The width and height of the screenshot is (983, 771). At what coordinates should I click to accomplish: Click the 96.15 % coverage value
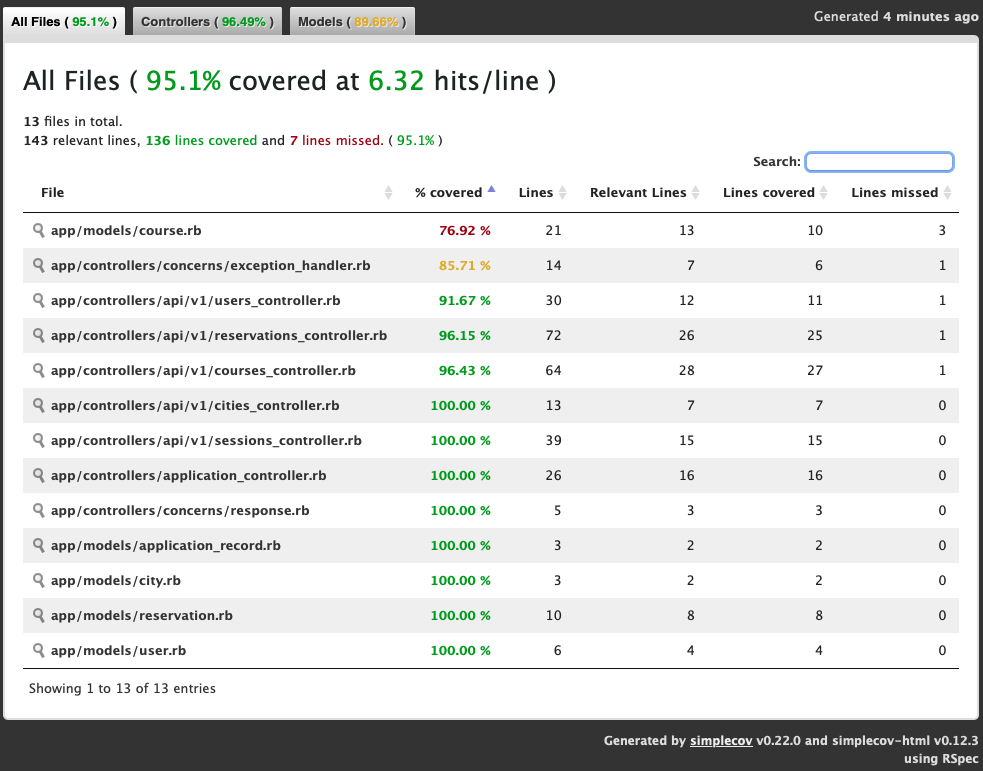tap(465, 336)
